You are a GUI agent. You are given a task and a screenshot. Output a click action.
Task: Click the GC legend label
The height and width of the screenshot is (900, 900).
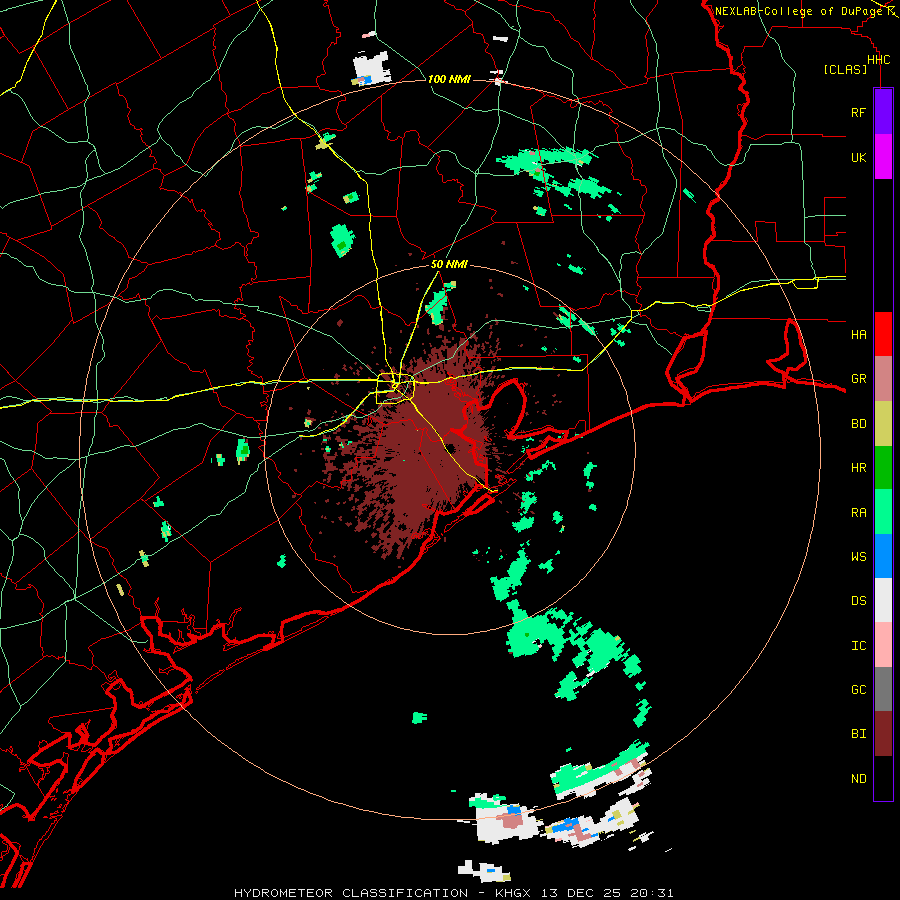tap(858, 689)
